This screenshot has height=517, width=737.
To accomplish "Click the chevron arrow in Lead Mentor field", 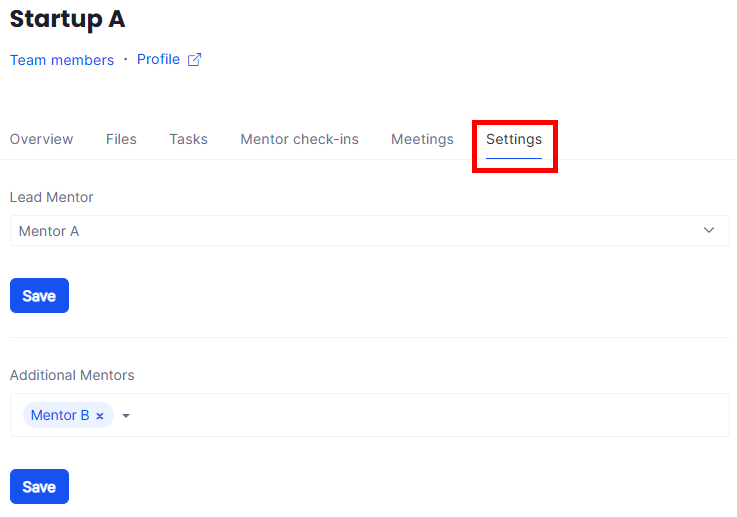I will [709, 230].
